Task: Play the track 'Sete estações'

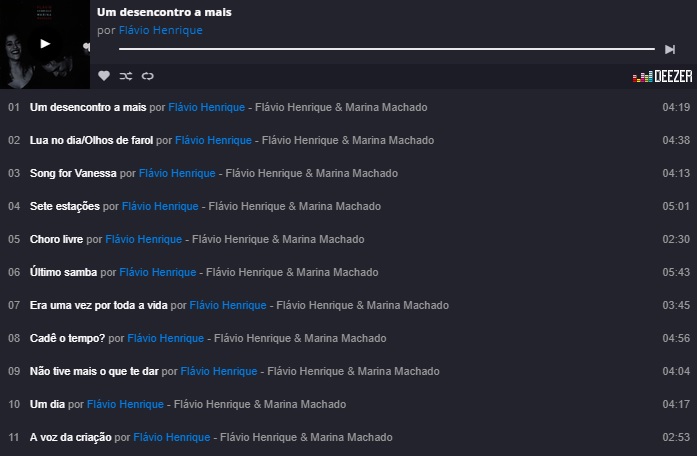Action: point(65,206)
